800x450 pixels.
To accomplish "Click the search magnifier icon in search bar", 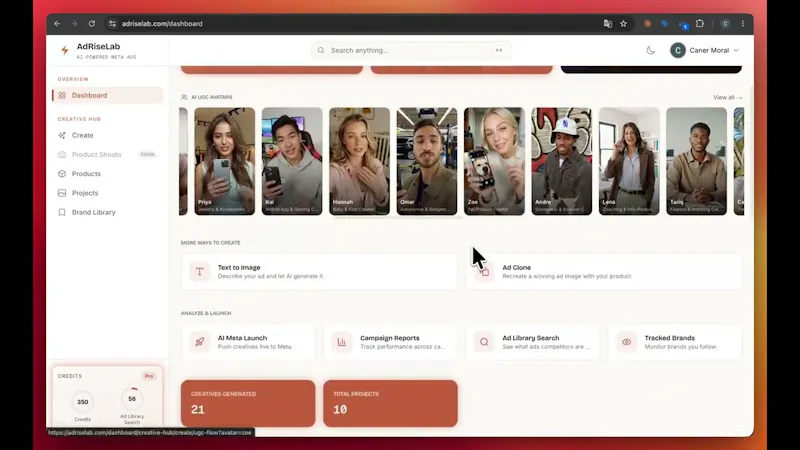I will [x=321, y=50].
